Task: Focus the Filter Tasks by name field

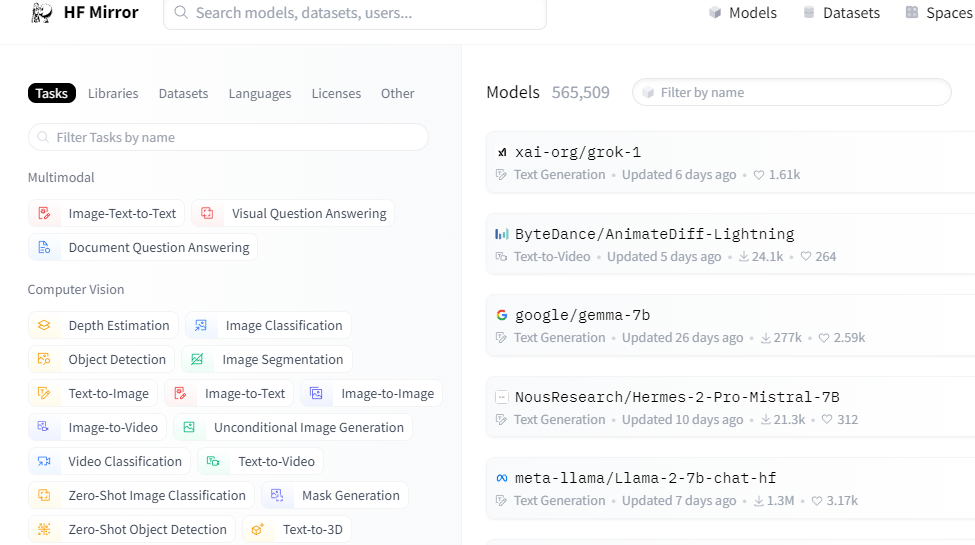Action: [228, 137]
